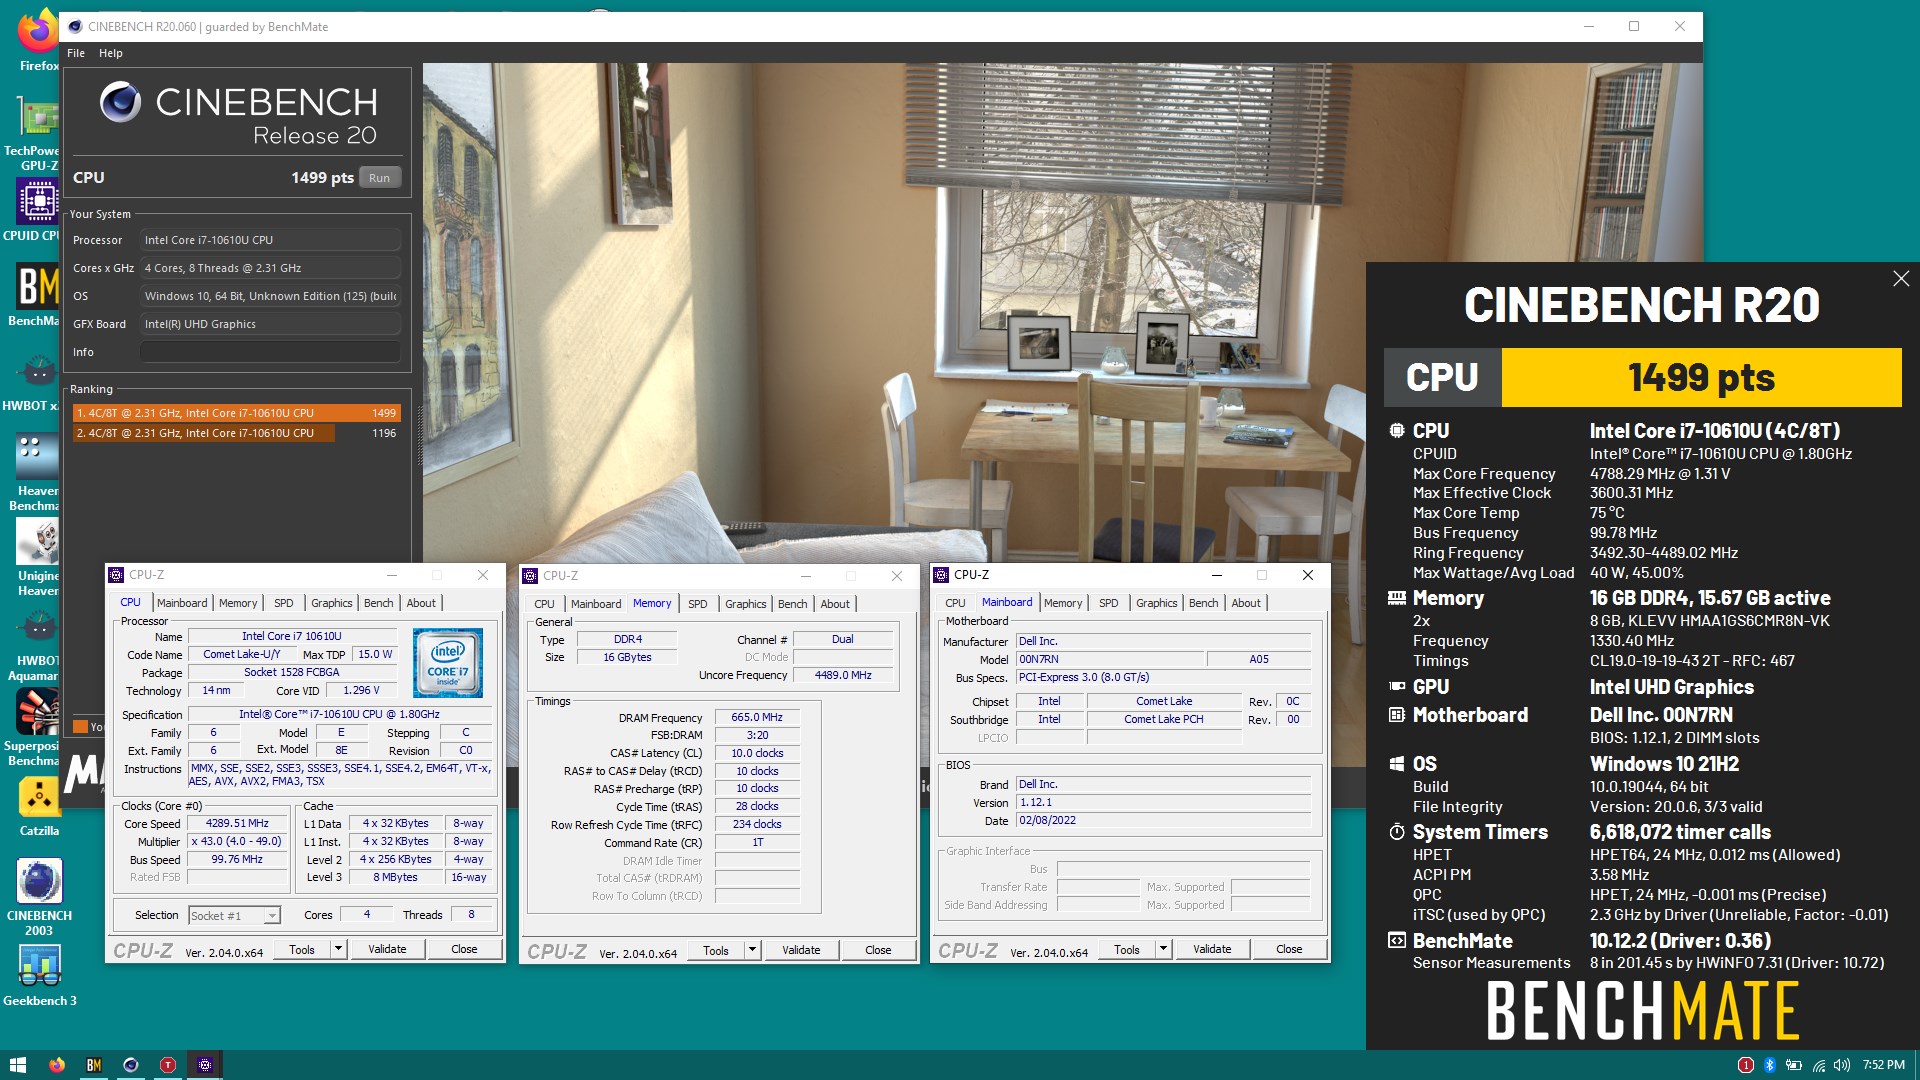Expand the Socket #1 selection dropdown

click(271, 916)
